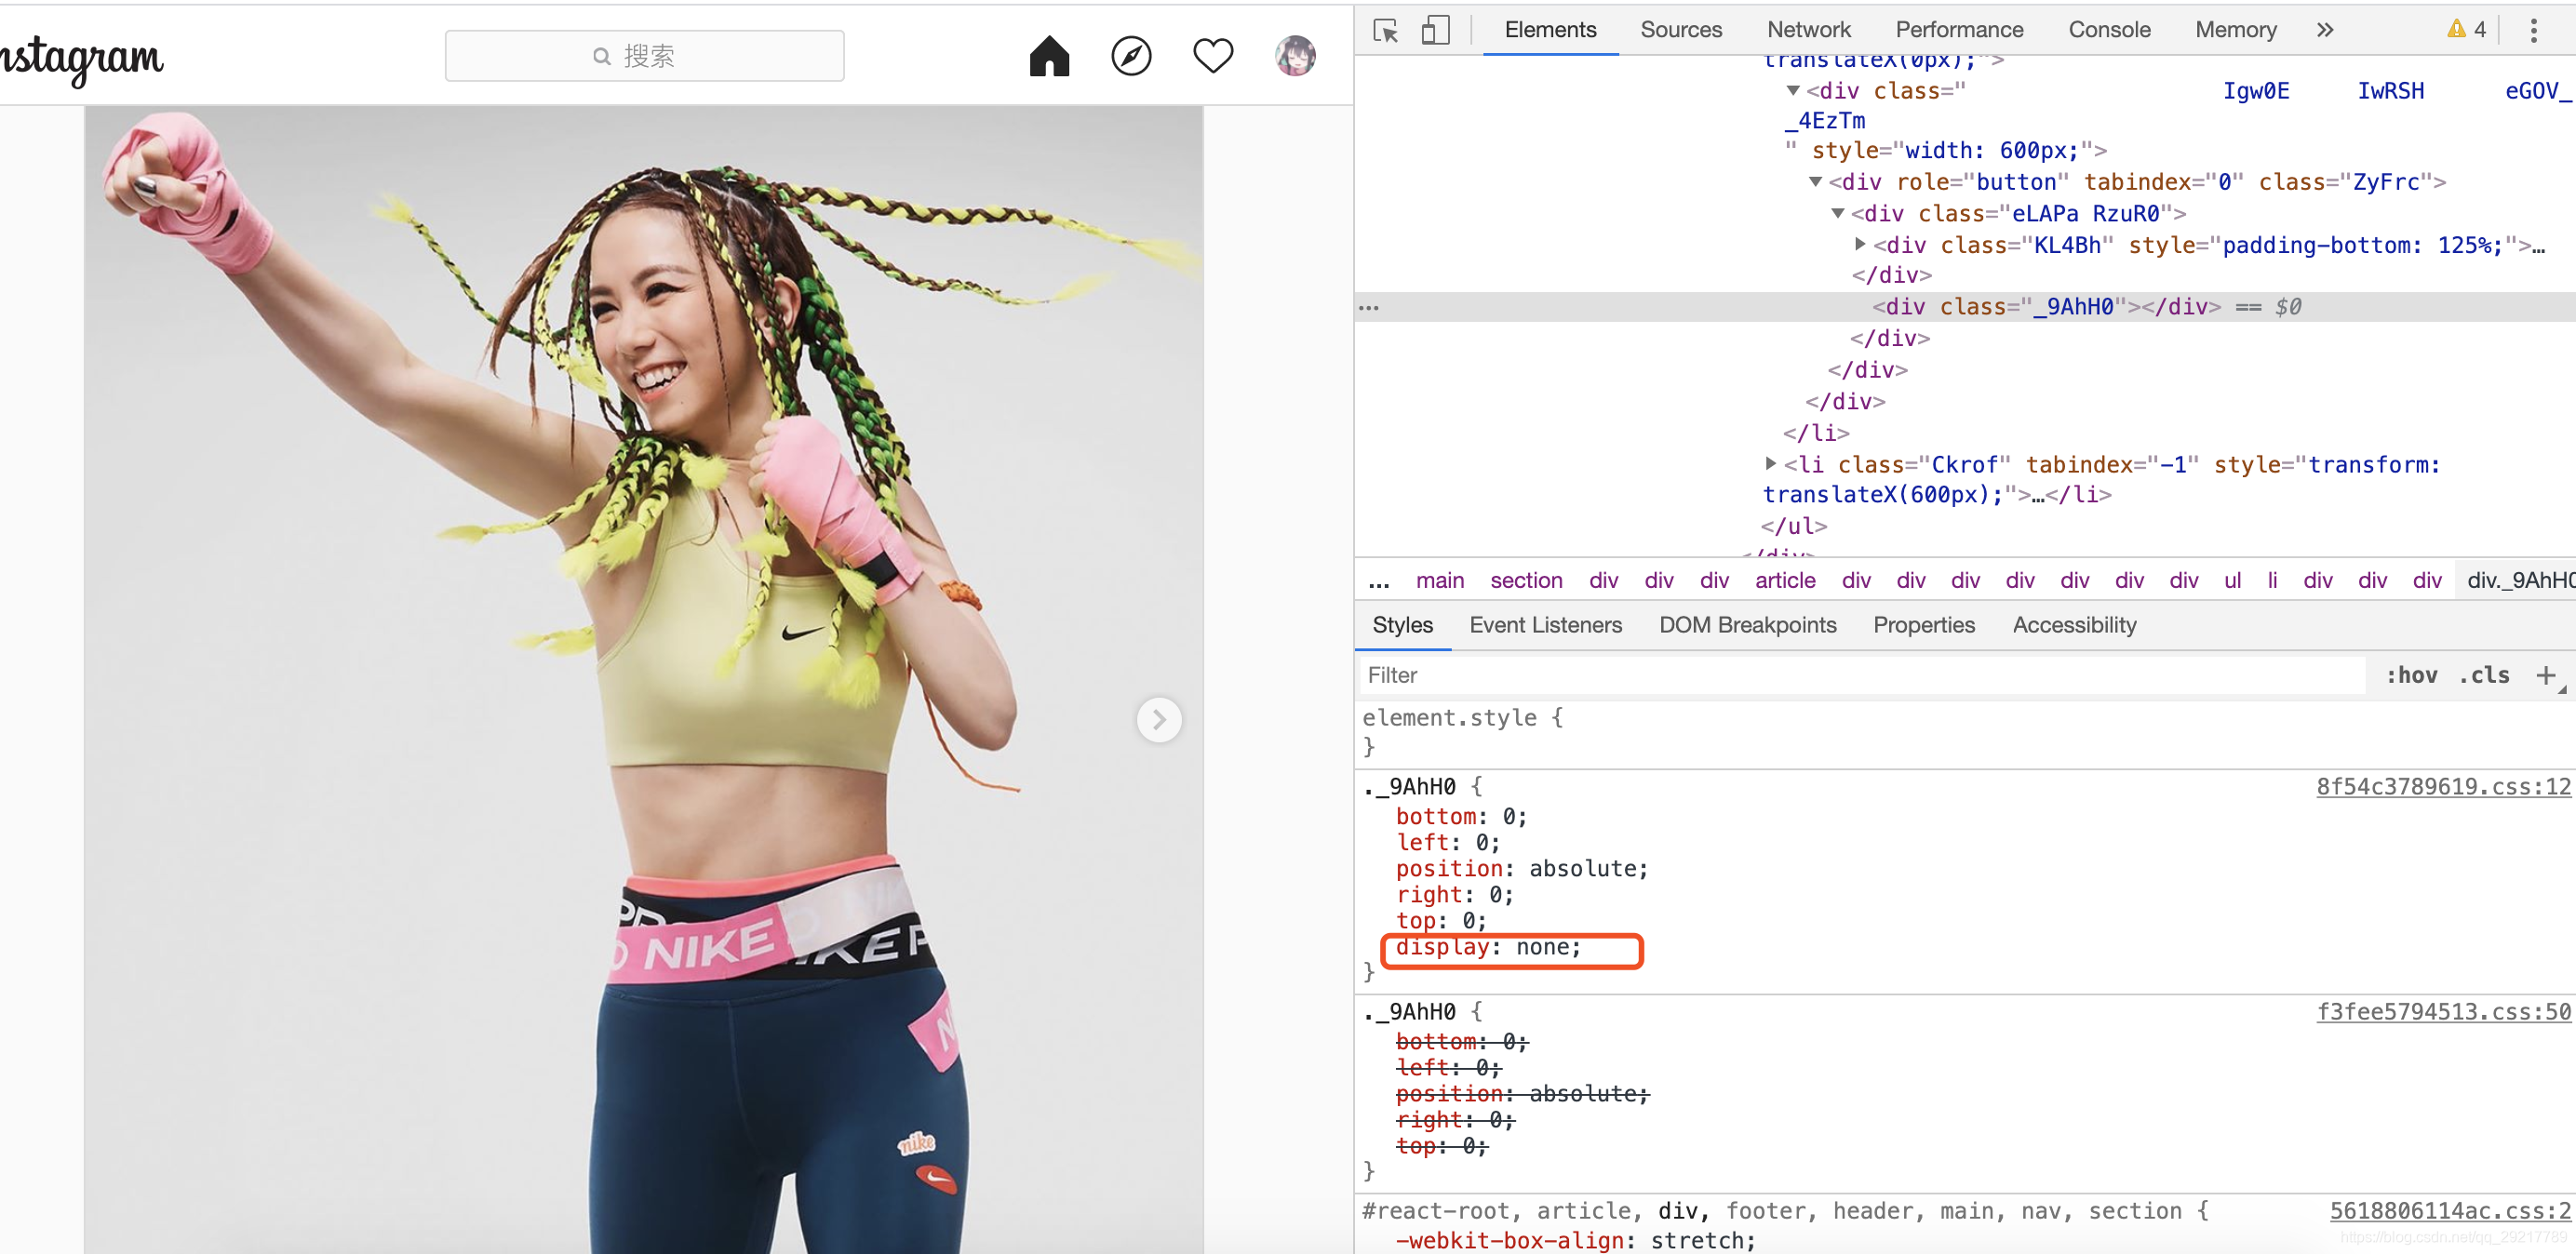Click breadcrumb item ul
2576x1254 pixels.
tap(2232, 581)
